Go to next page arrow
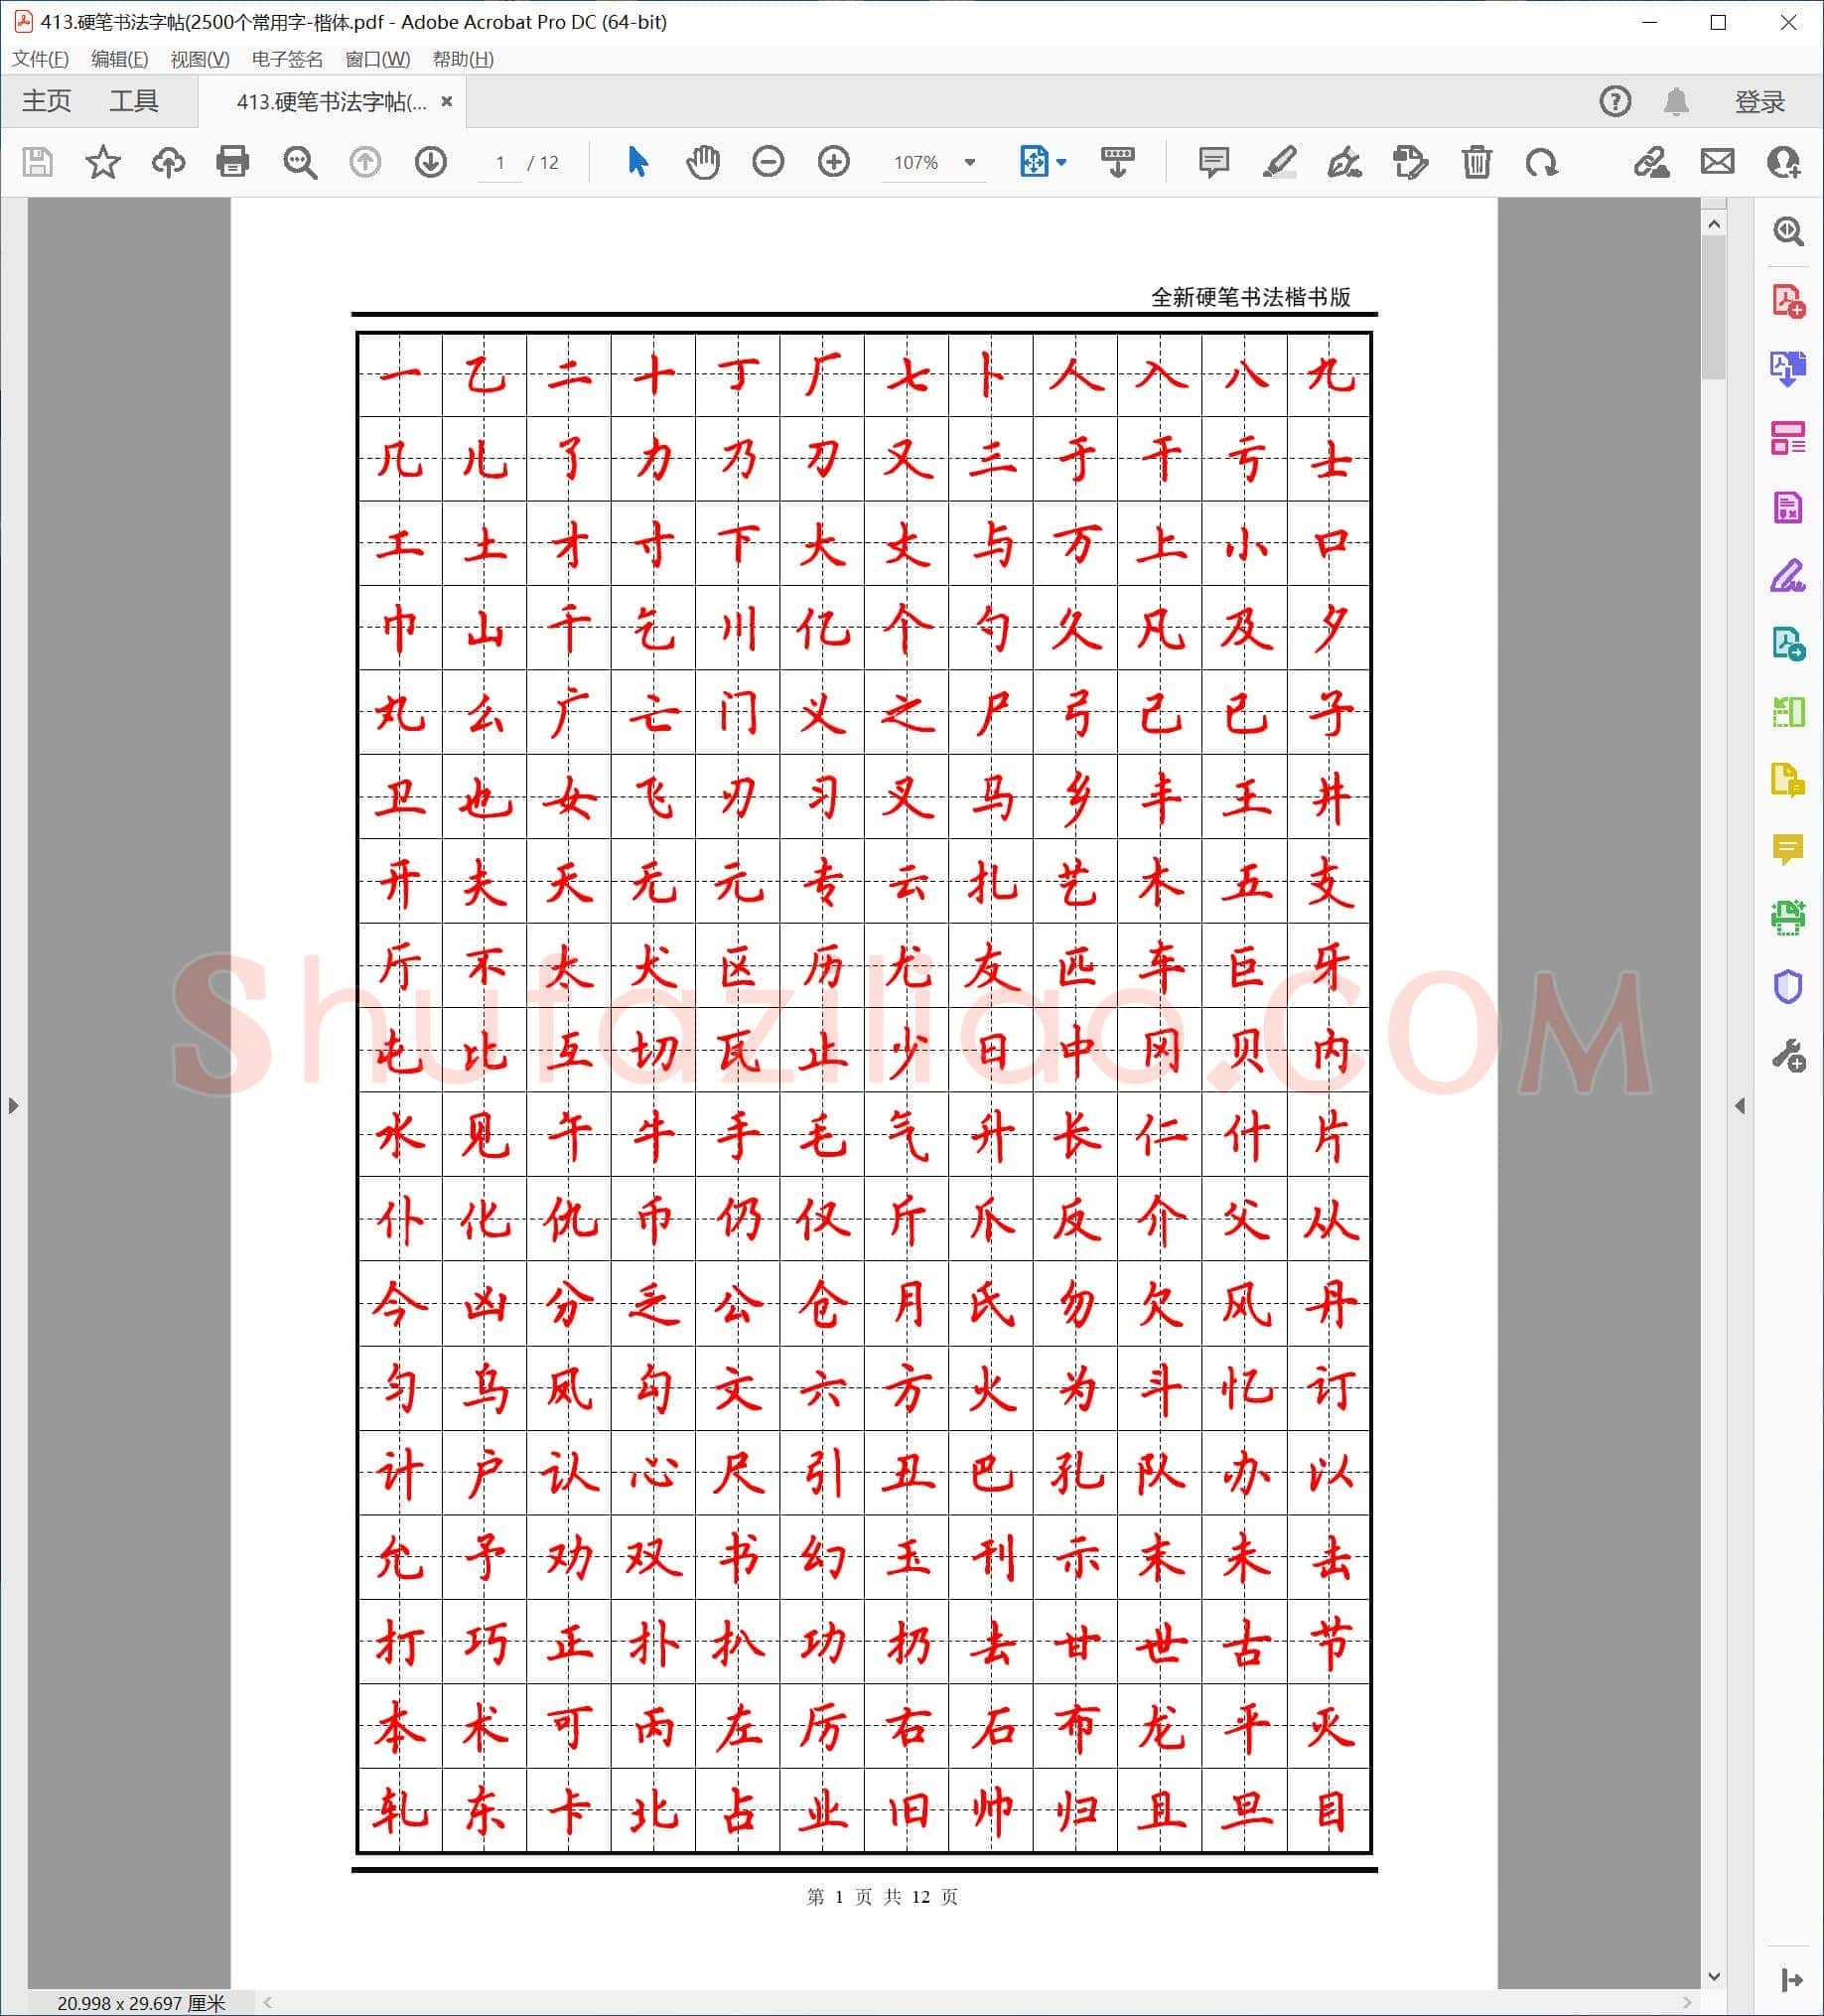 tap(431, 162)
